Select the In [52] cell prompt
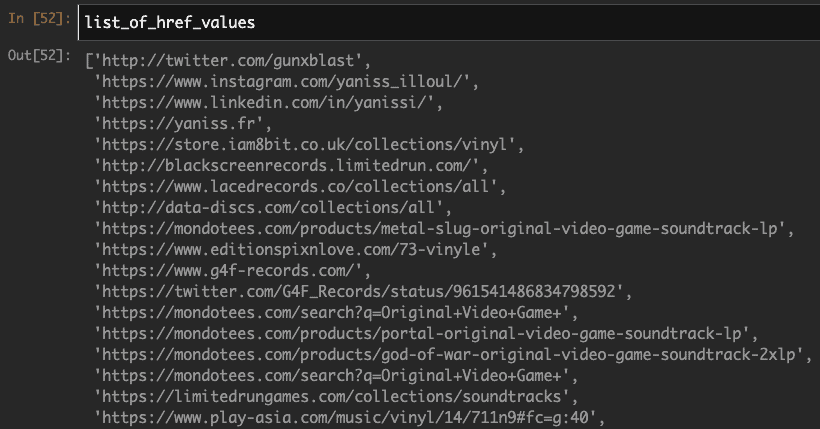The image size is (820, 429). coord(38,21)
